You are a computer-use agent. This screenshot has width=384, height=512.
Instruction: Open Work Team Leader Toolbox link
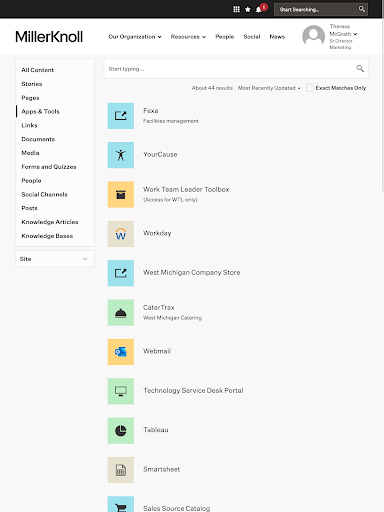186,189
